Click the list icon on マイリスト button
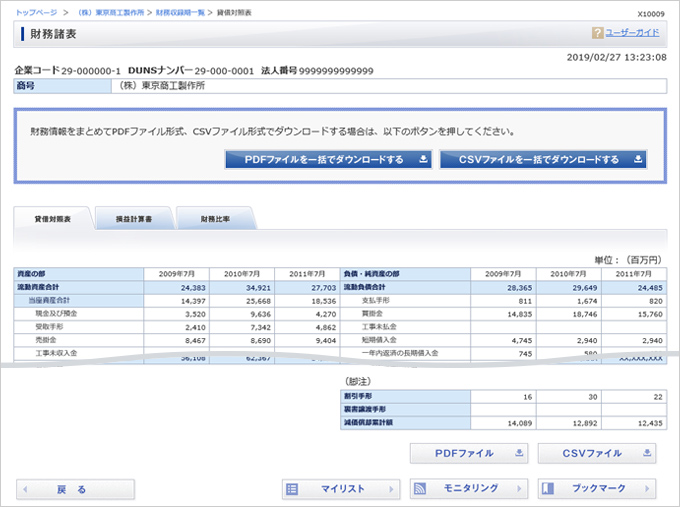Image resolution: width=680 pixels, height=507 pixels. pos(292,489)
